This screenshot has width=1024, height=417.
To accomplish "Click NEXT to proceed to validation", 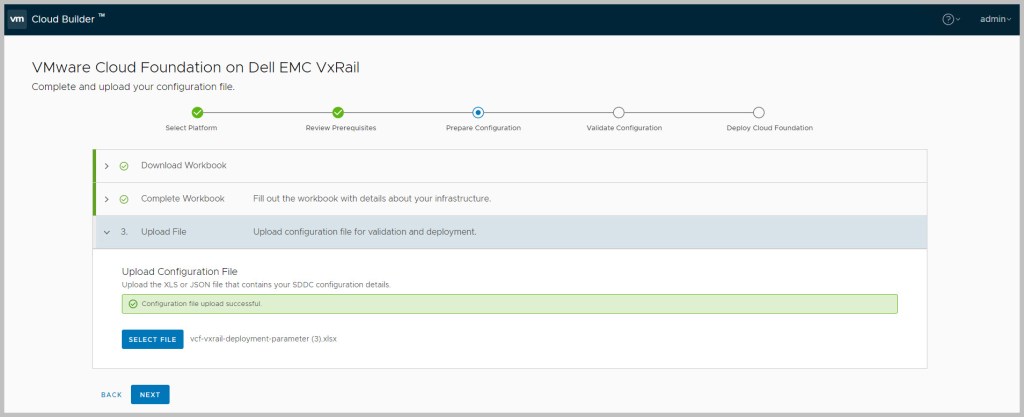I will (150, 395).
